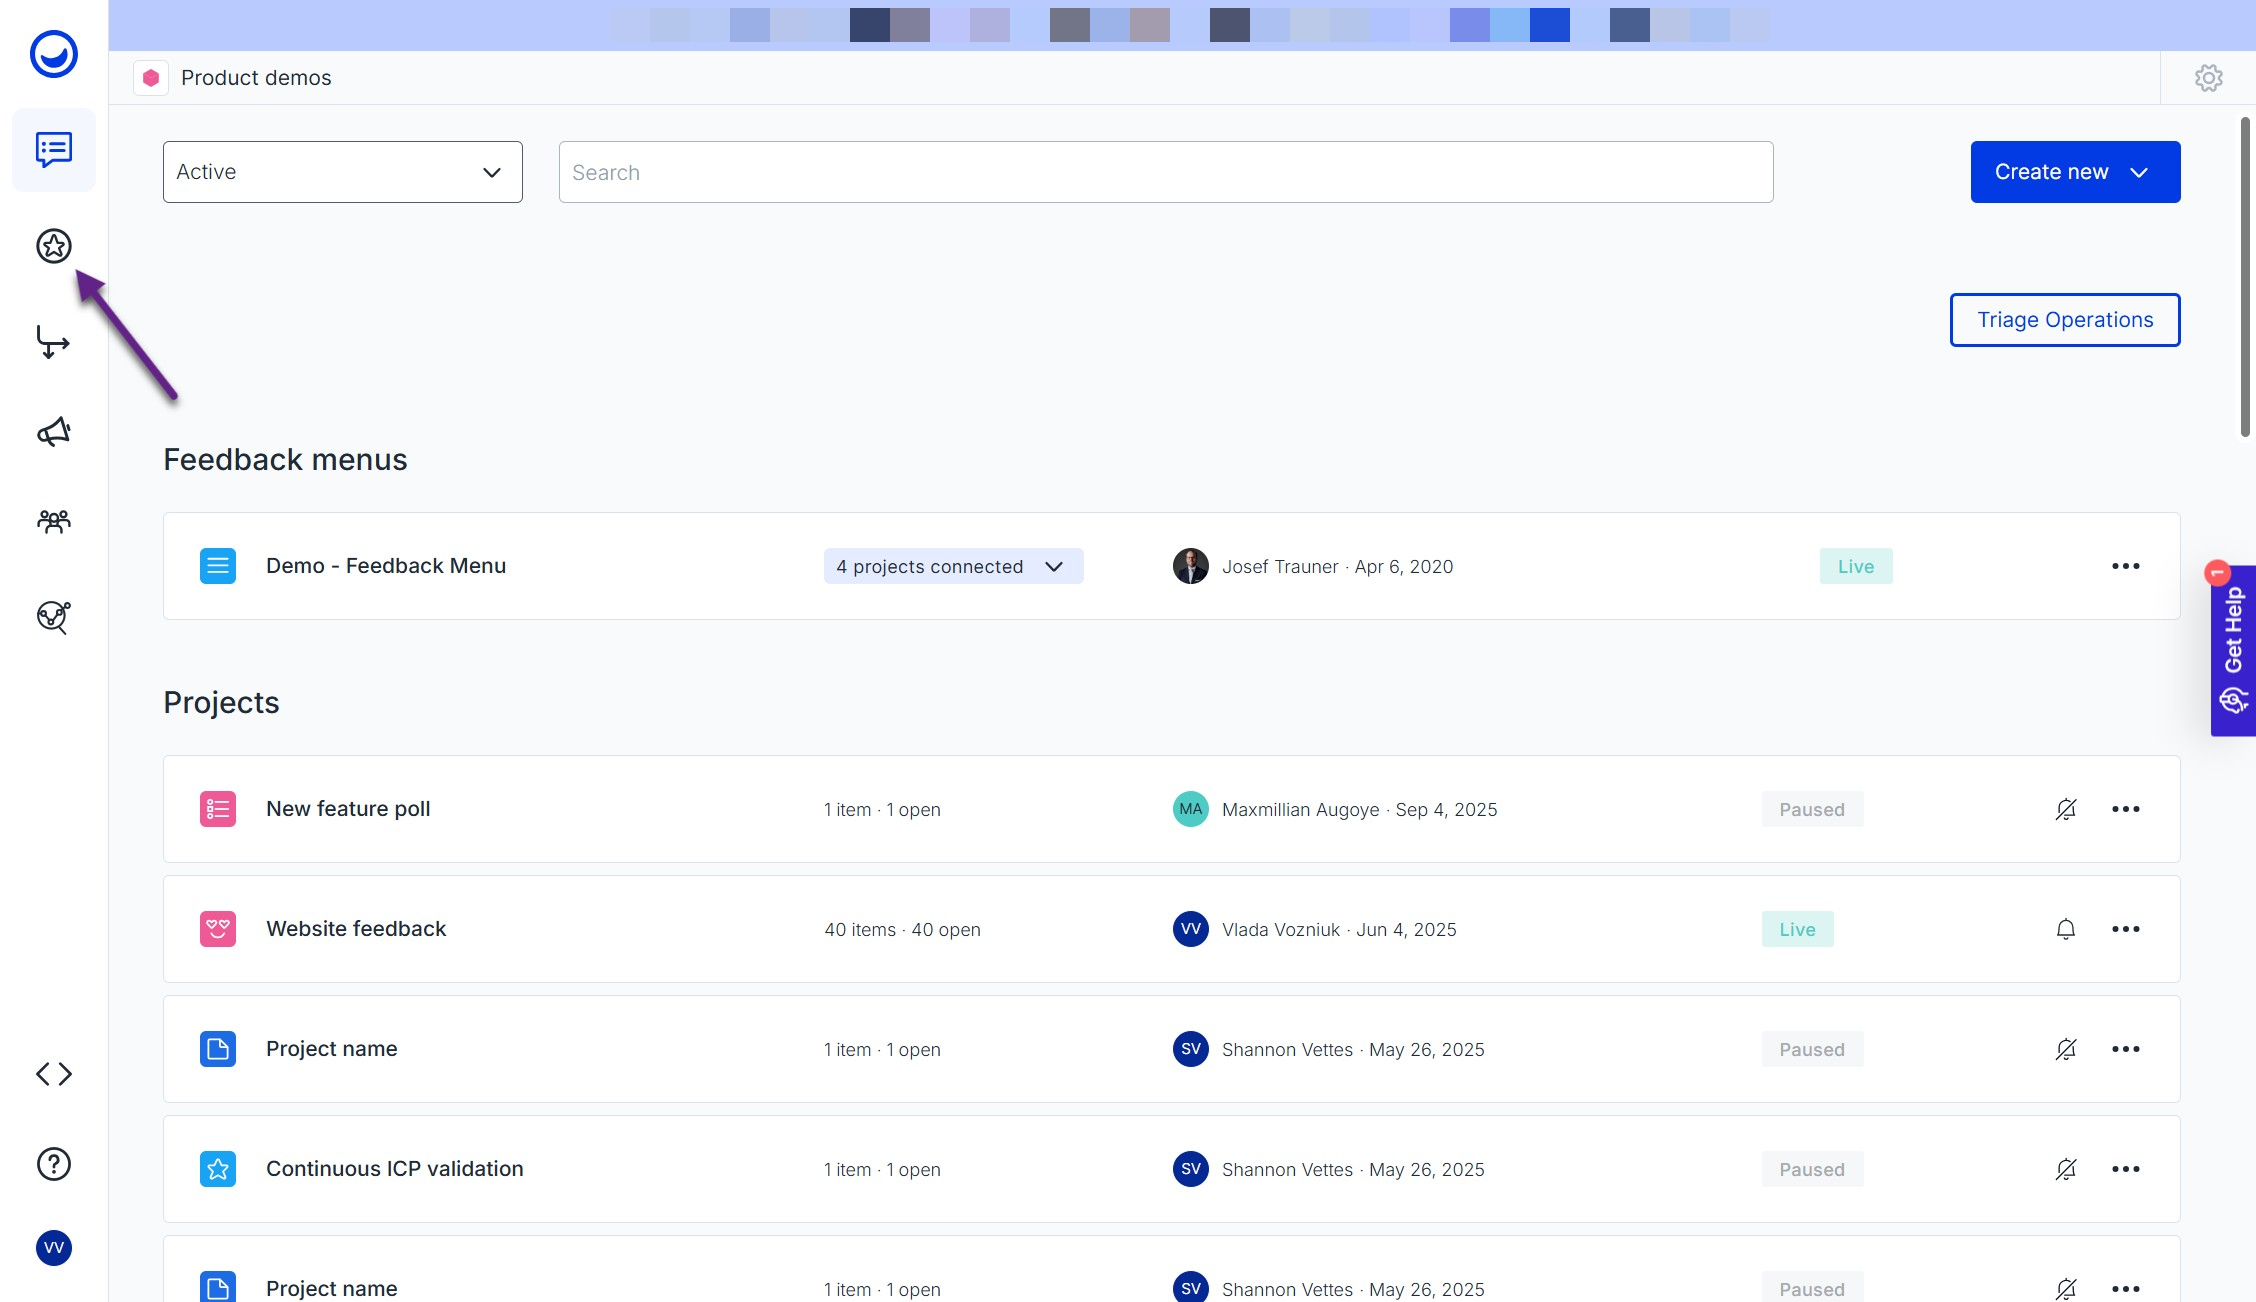
Task: Click the Triage Operations button
Action: (2065, 320)
